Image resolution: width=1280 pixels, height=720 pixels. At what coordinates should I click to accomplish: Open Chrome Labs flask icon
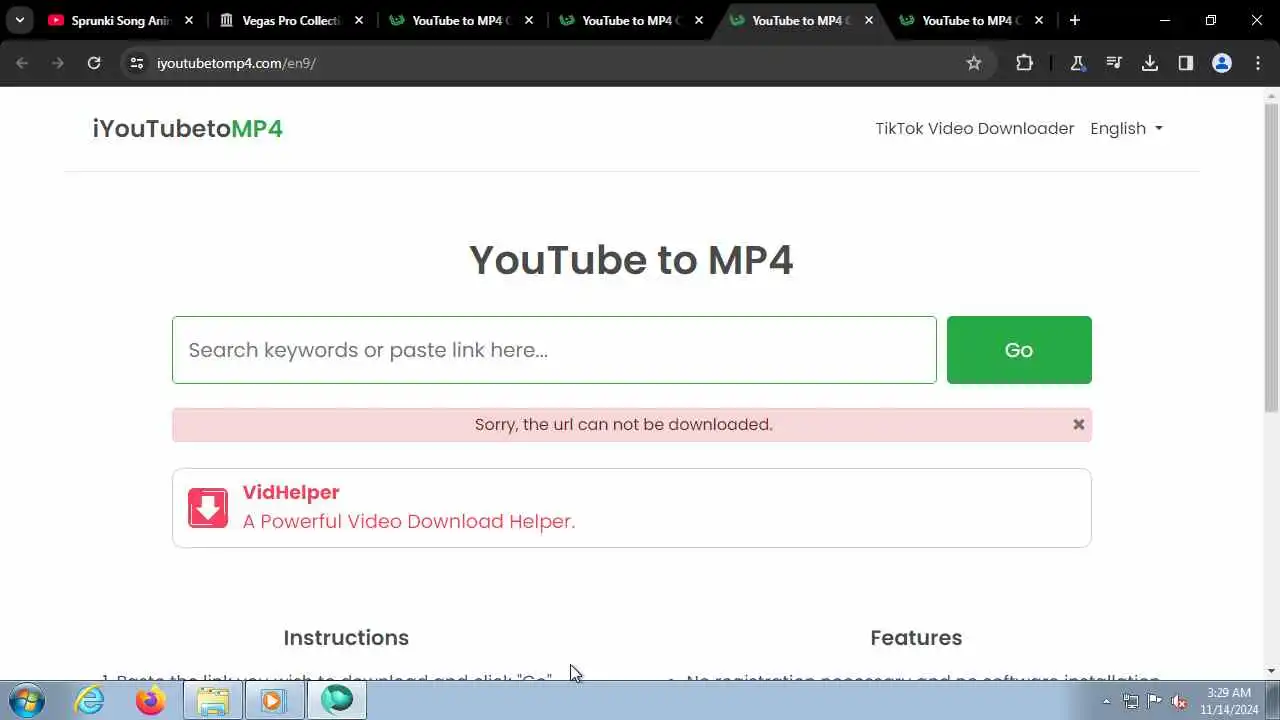pyautogui.click(x=1078, y=63)
